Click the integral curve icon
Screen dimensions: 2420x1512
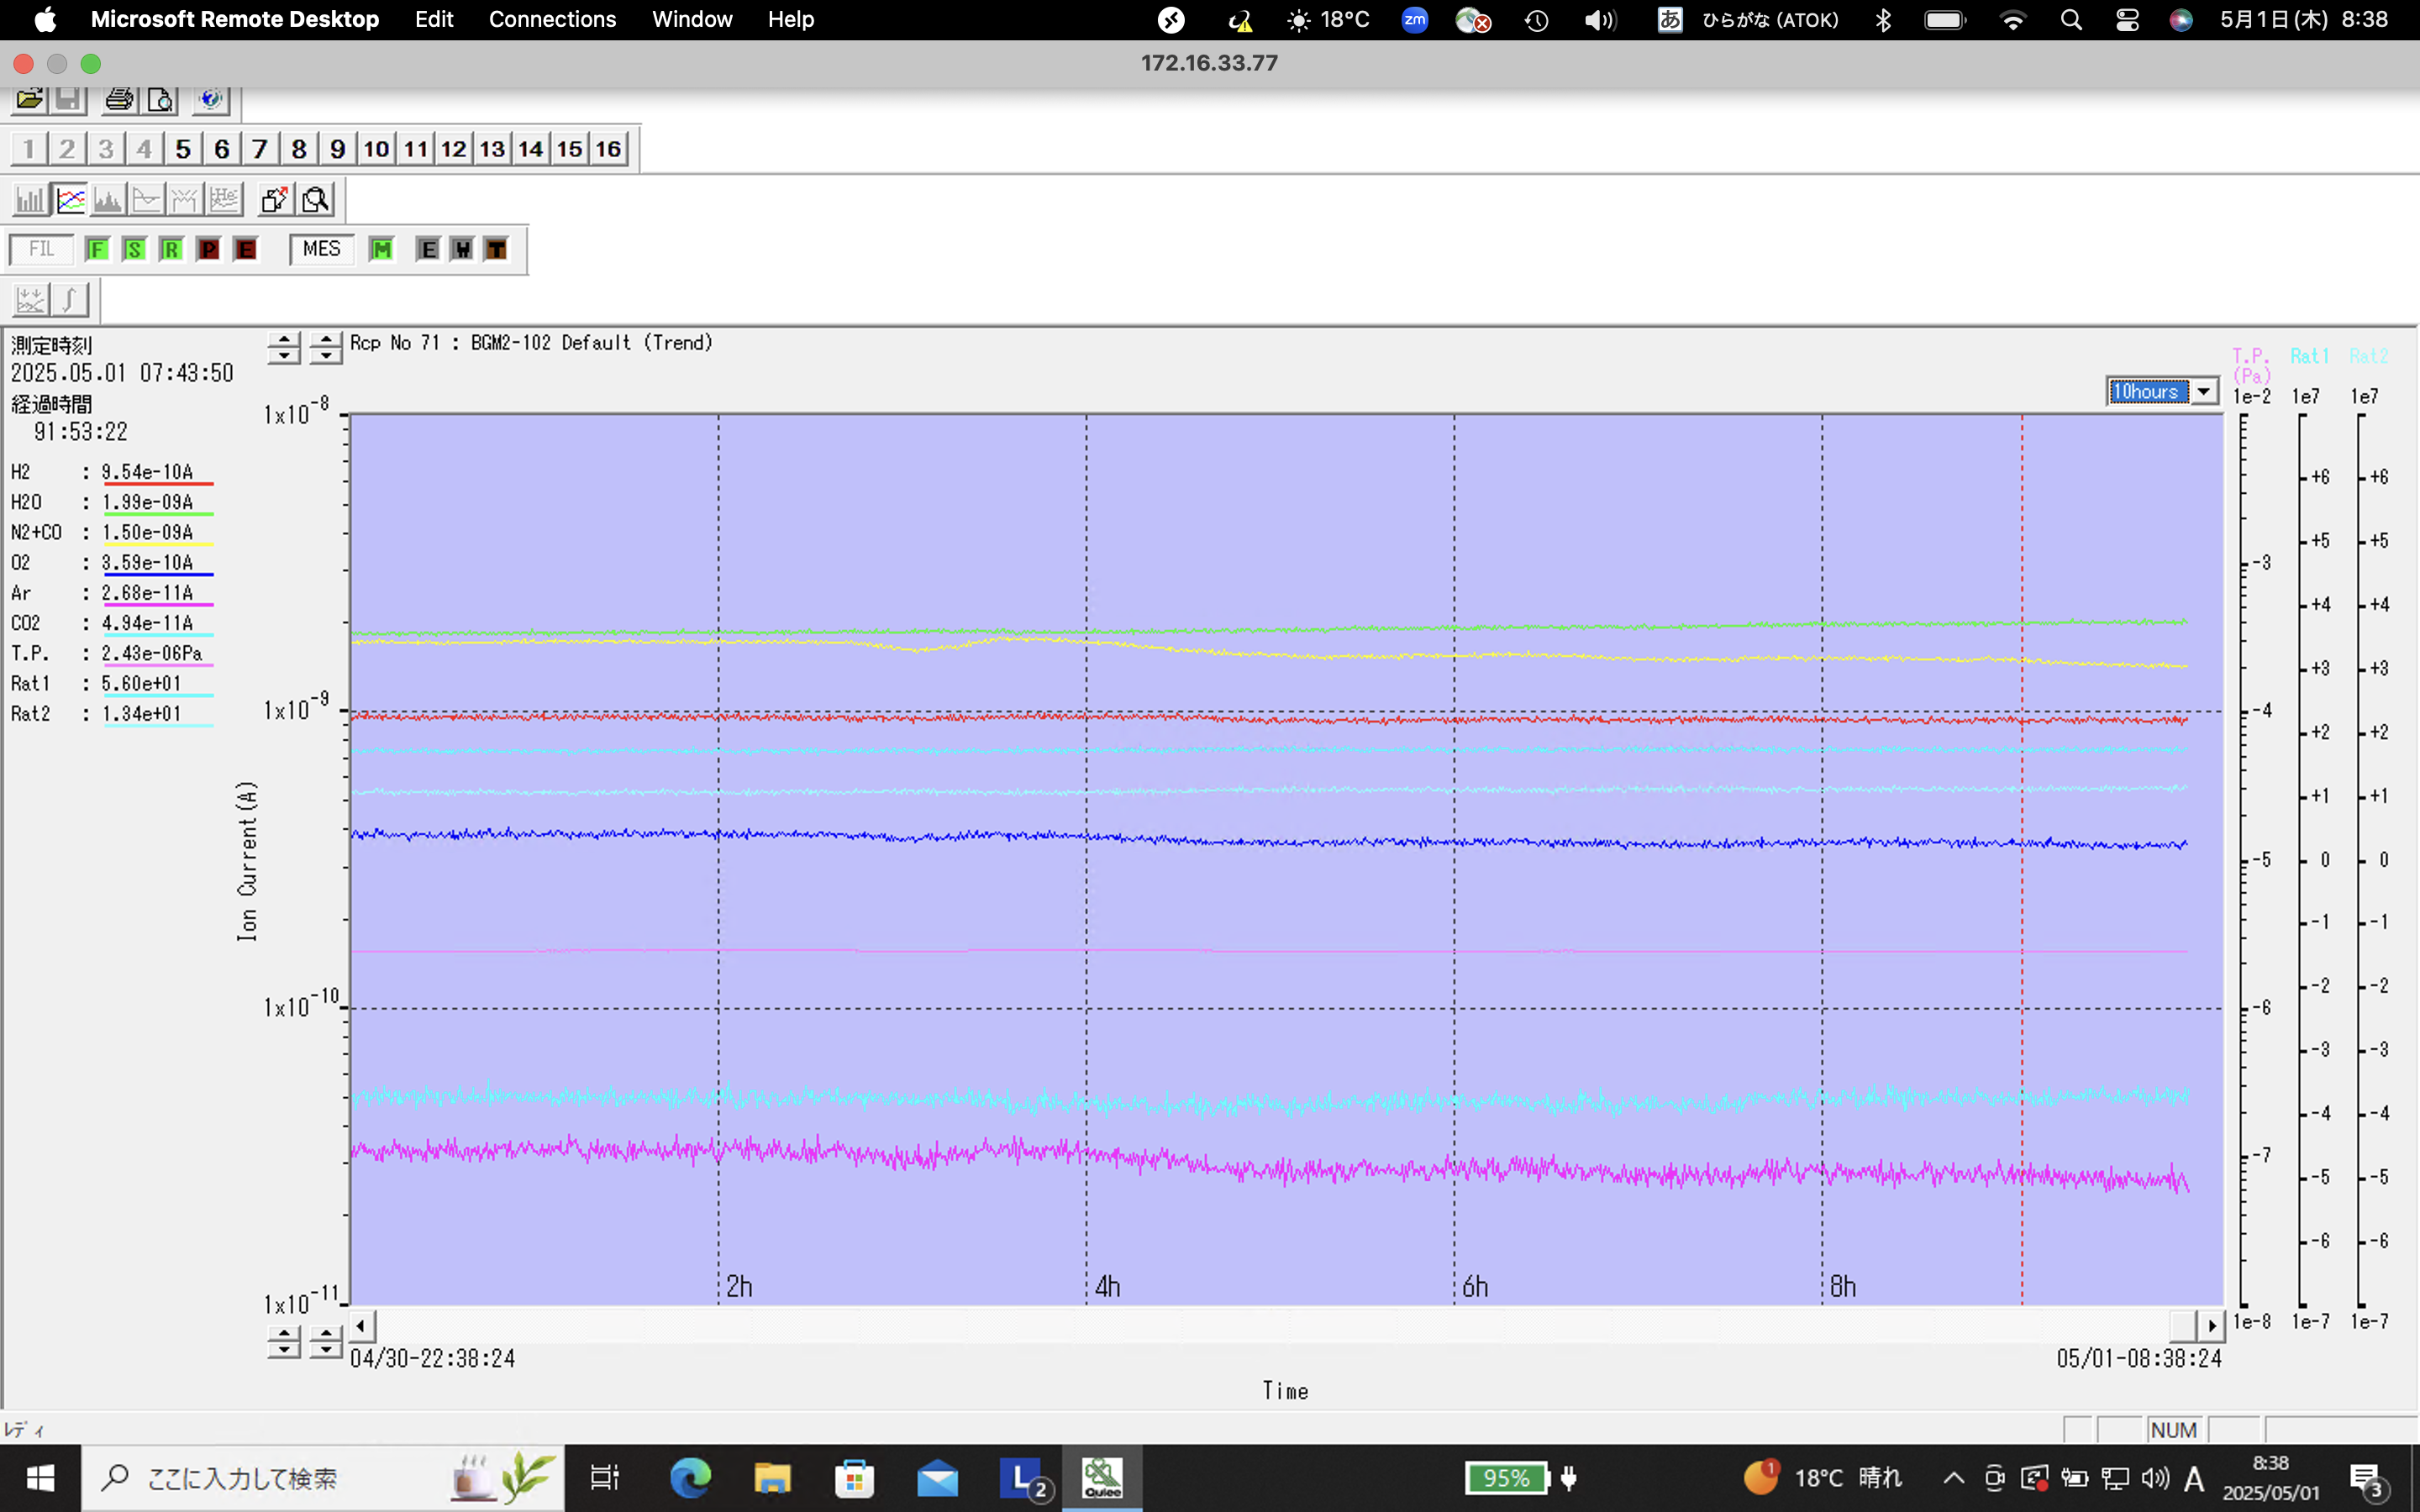click(70, 299)
